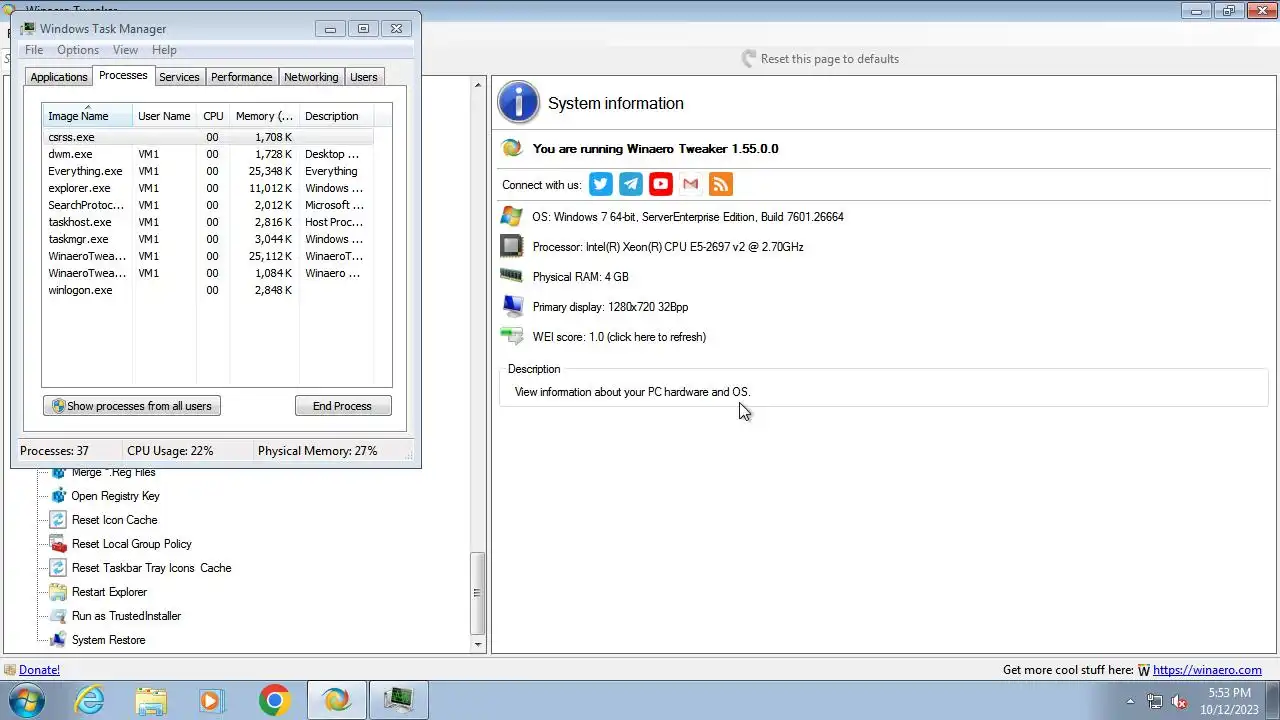This screenshot has width=1280, height=720.
Task: Click Reset this page to defaults
Action: [820, 59]
